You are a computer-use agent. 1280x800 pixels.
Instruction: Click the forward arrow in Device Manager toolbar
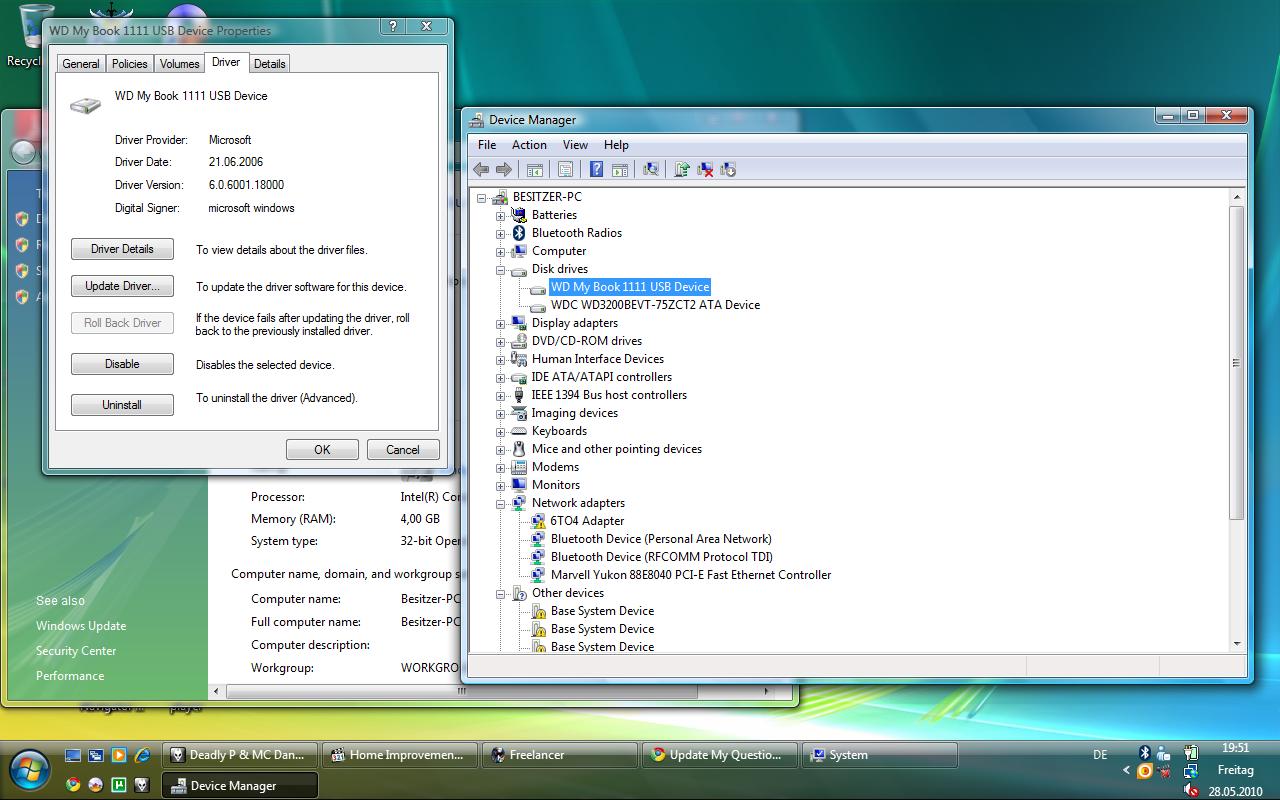point(504,170)
